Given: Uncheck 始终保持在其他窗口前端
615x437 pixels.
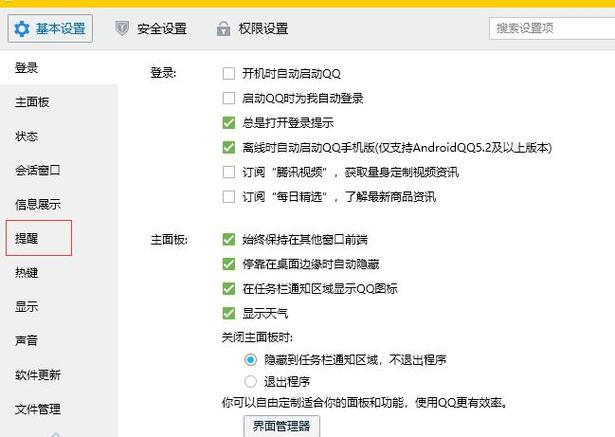Looking at the screenshot, I should pos(229,239).
